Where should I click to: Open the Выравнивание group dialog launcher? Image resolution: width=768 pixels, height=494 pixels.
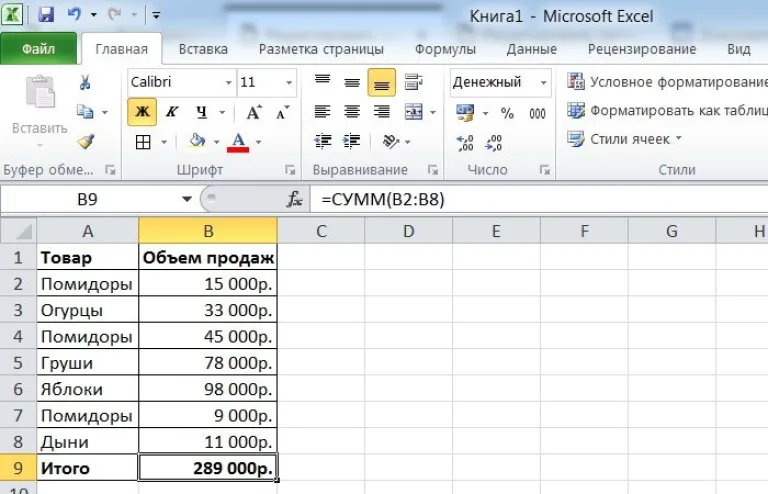pyautogui.click(x=432, y=170)
